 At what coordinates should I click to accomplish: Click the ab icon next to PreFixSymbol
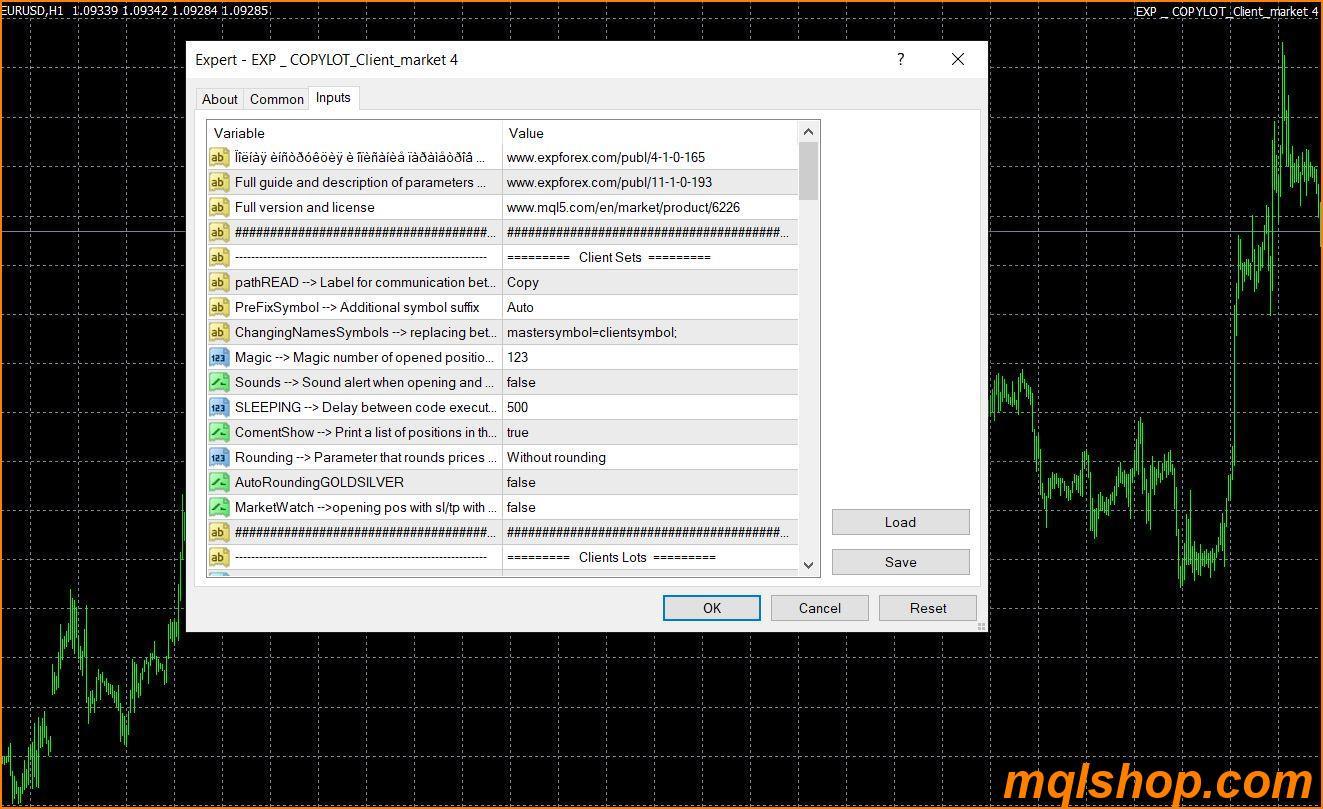218,307
